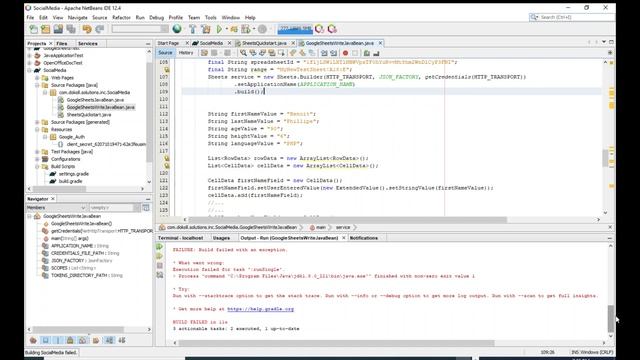The image size is (640, 360).
Task: Toggle Sort by Source button in Navigator
Action: click(x=122, y=340)
